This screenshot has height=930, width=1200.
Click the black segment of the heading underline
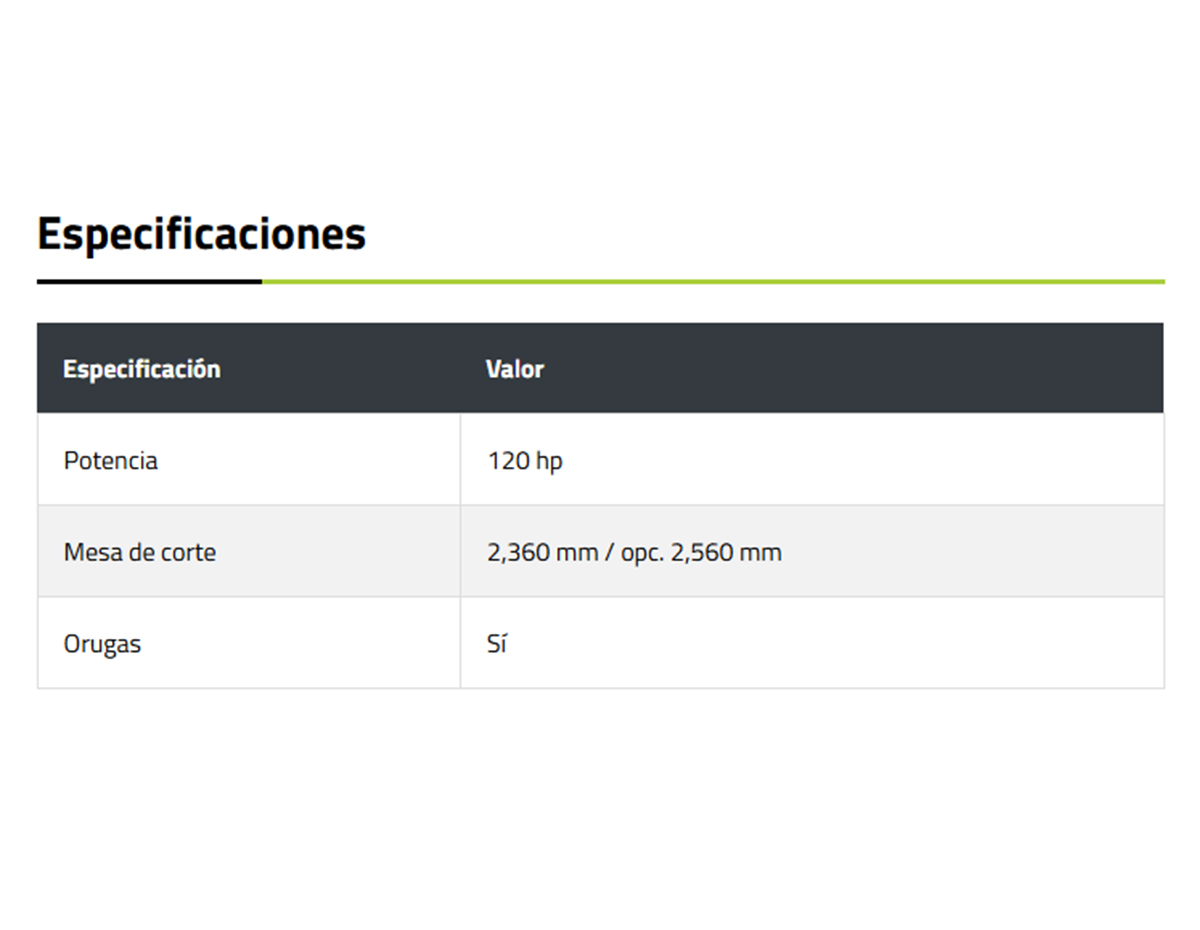point(149,282)
